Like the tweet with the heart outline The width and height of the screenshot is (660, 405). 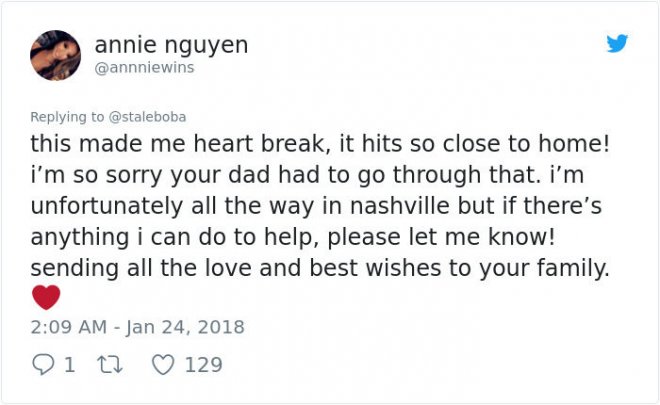click(x=162, y=364)
